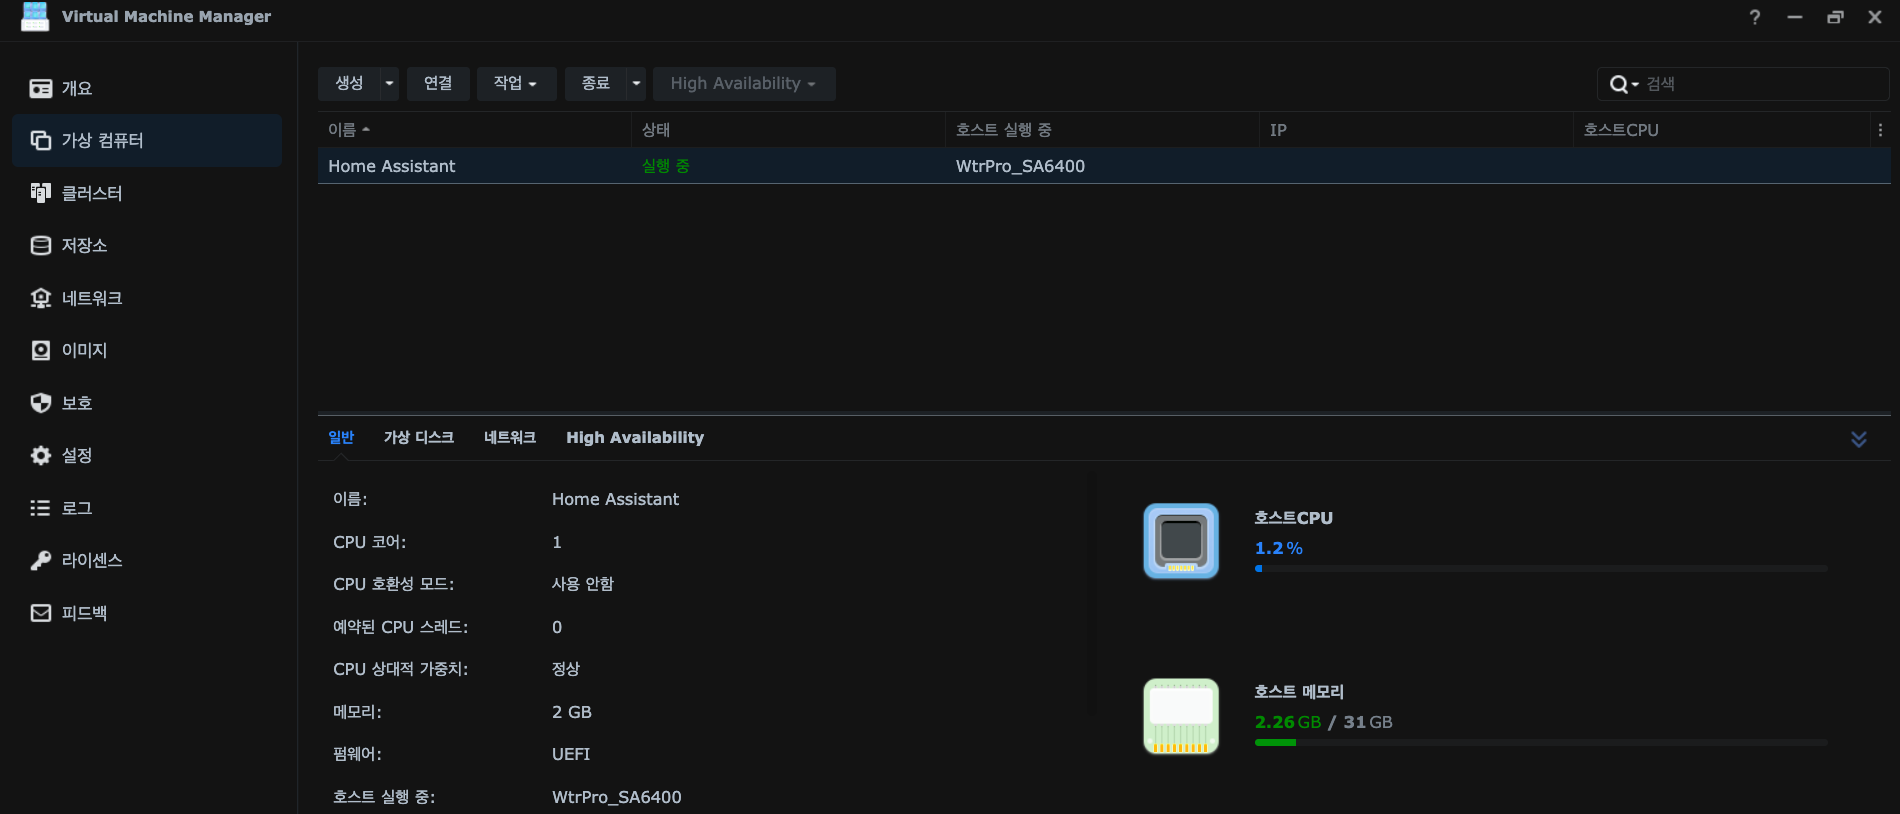The image size is (1900, 814).
Task: Click the Feedback (피드백) envelope icon
Action: pyautogui.click(x=40, y=613)
